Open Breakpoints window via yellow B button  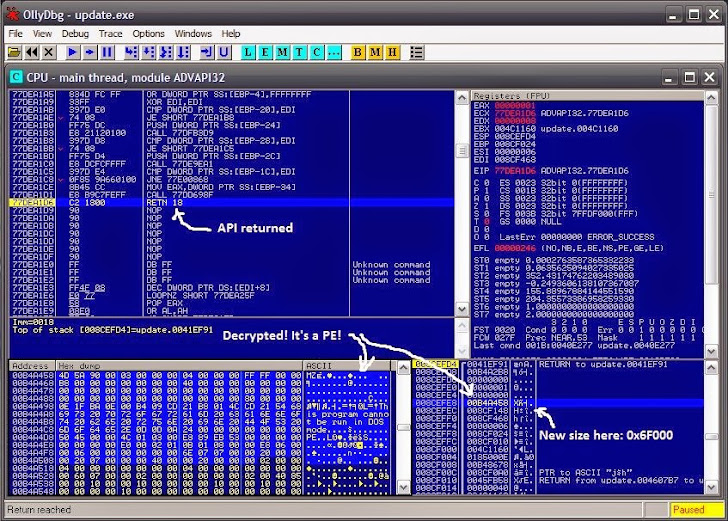tap(358, 52)
